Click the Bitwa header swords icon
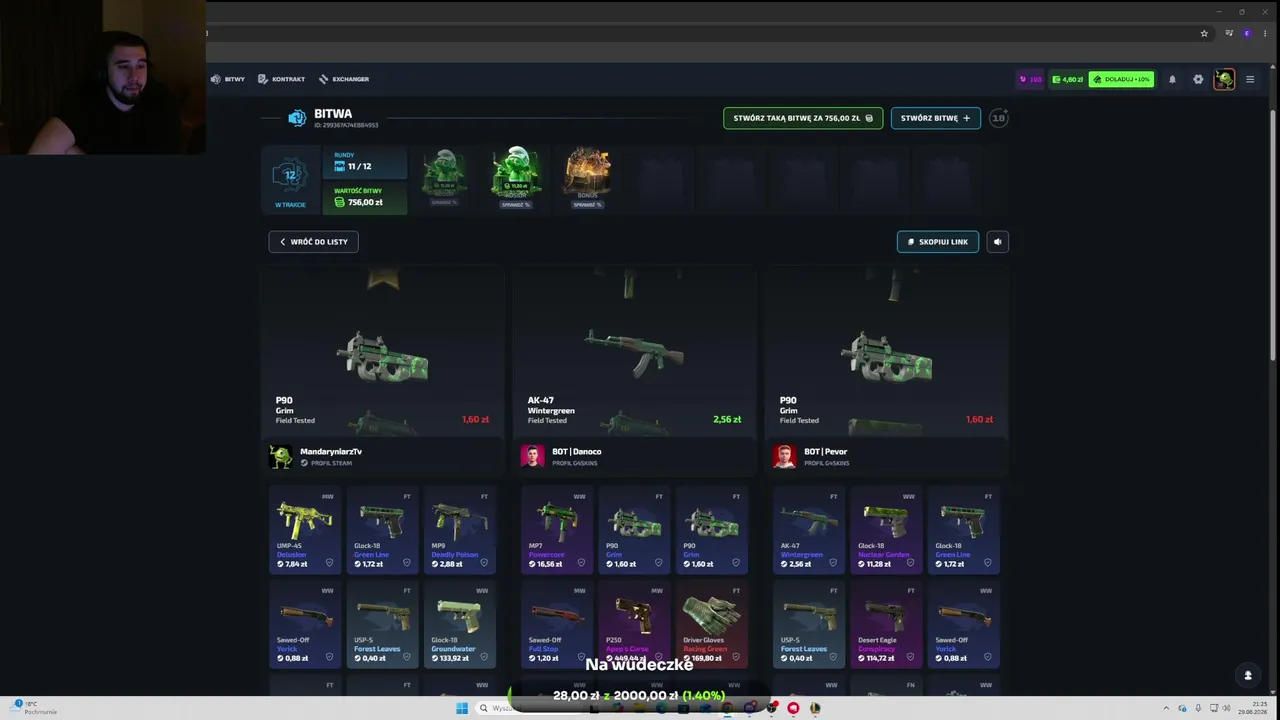This screenshot has height=720, width=1280. click(x=297, y=118)
